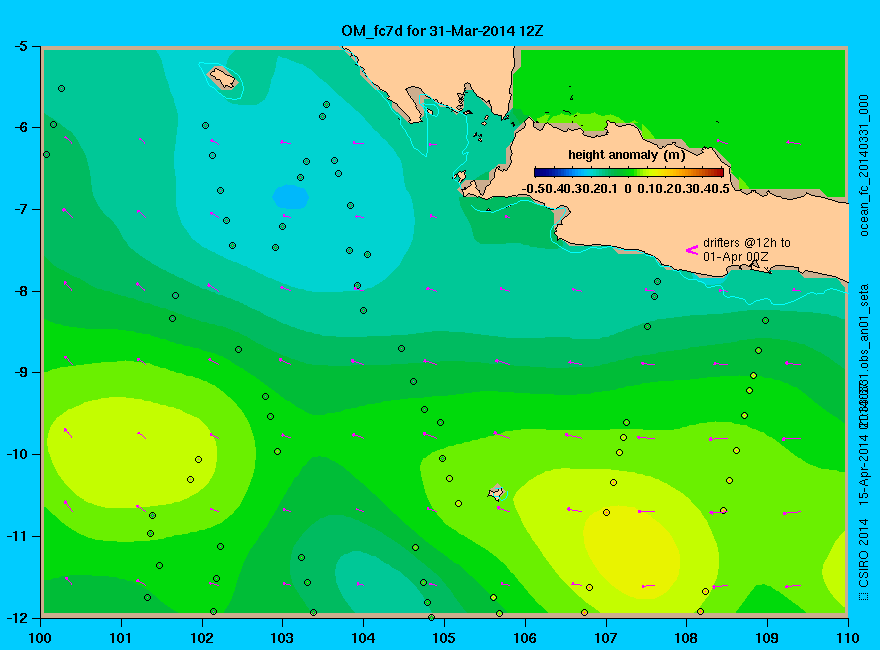Click the title "OM_fc7d for 31-Mar-2014 12Z"

(442, 30)
